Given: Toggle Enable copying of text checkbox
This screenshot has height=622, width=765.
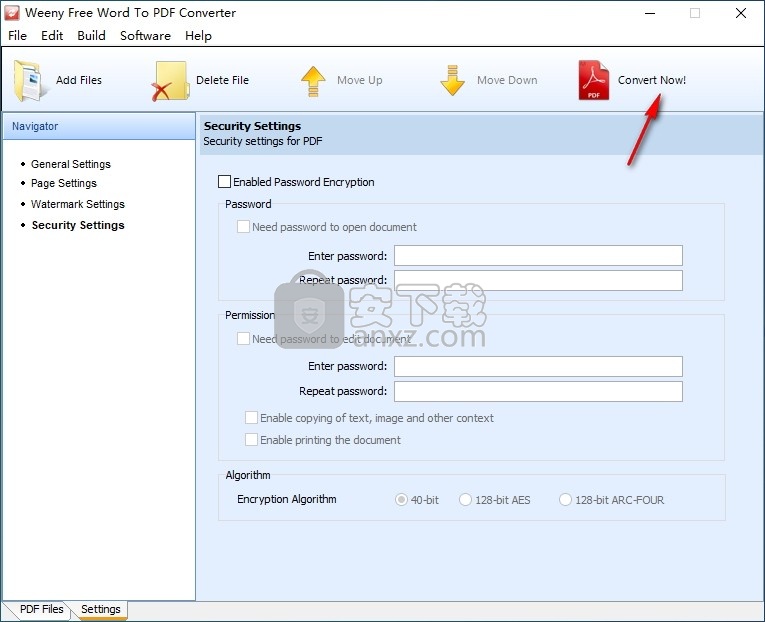Looking at the screenshot, I should (x=251, y=418).
